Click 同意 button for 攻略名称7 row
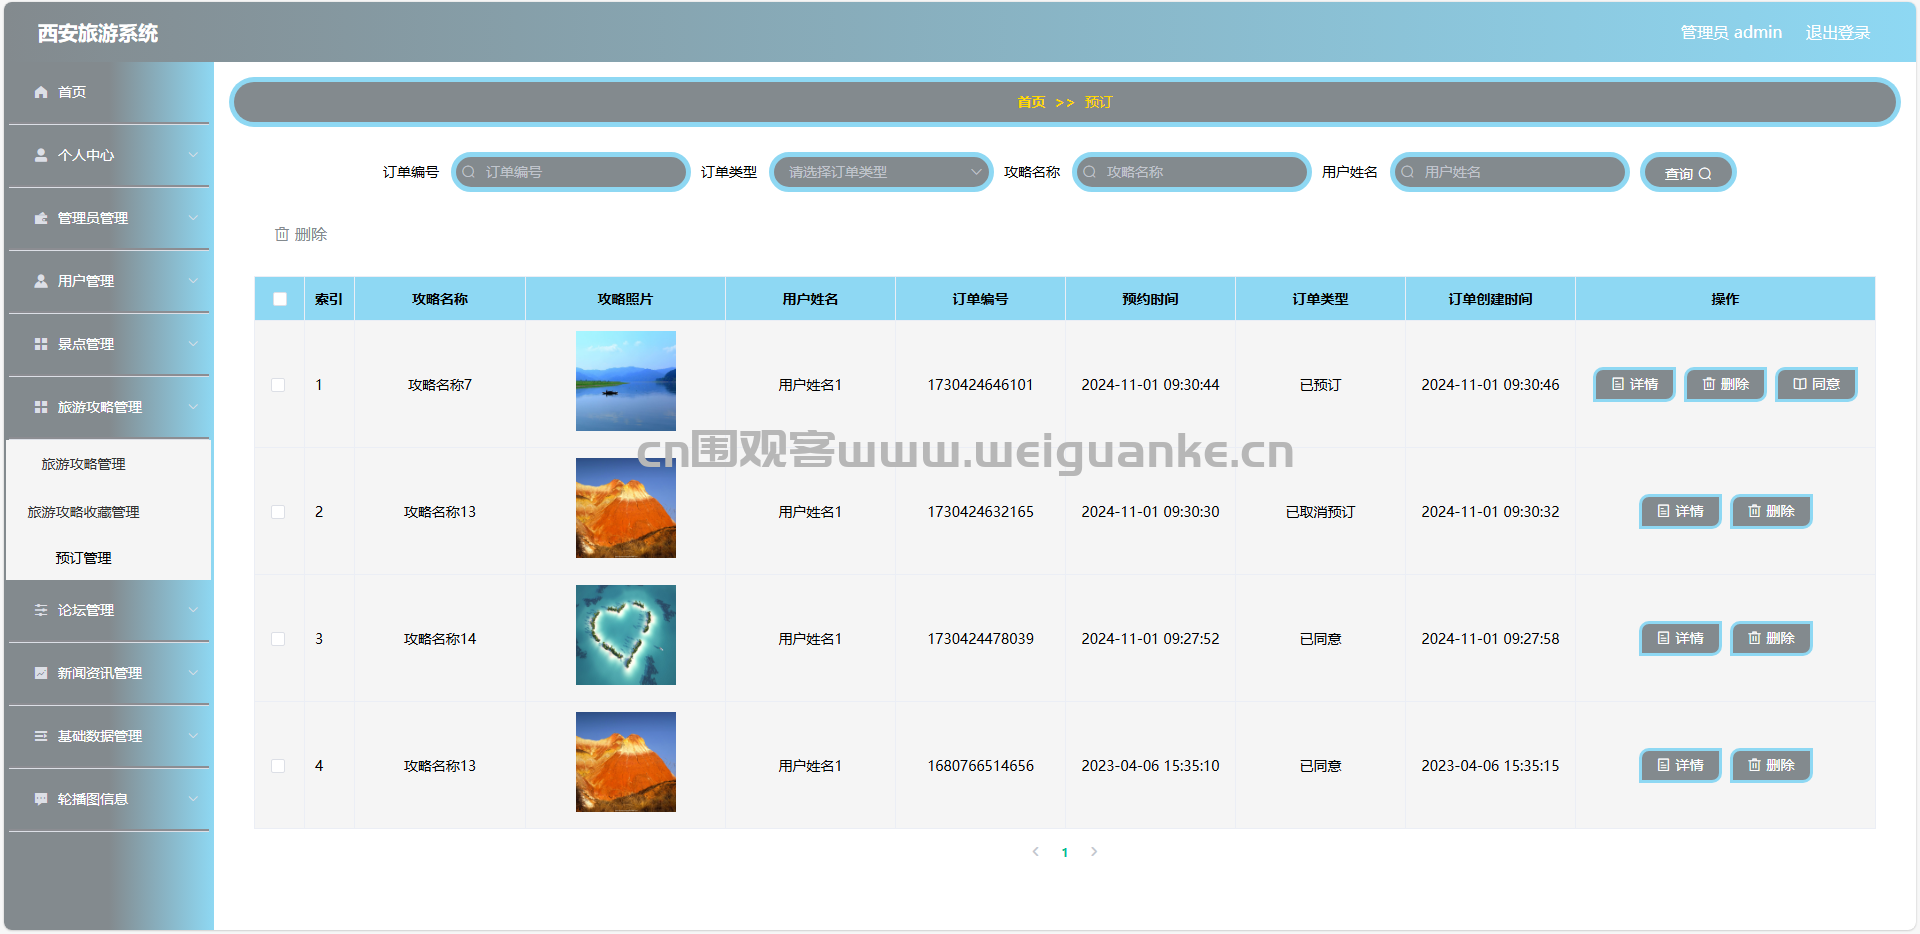 coord(1816,385)
